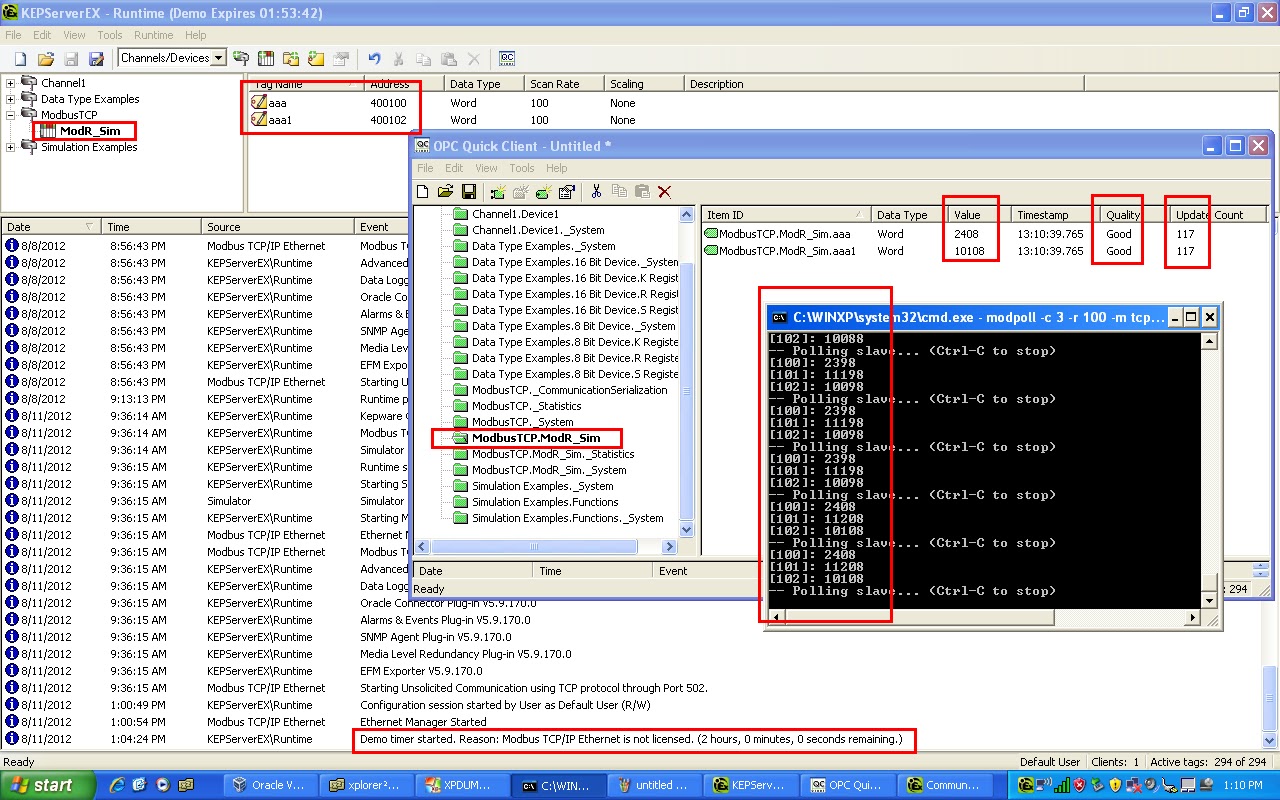Viewport: 1280px width, 800px height.
Task: Open the Tools menu in KEPServerEX
Action: tap(109, 34)
